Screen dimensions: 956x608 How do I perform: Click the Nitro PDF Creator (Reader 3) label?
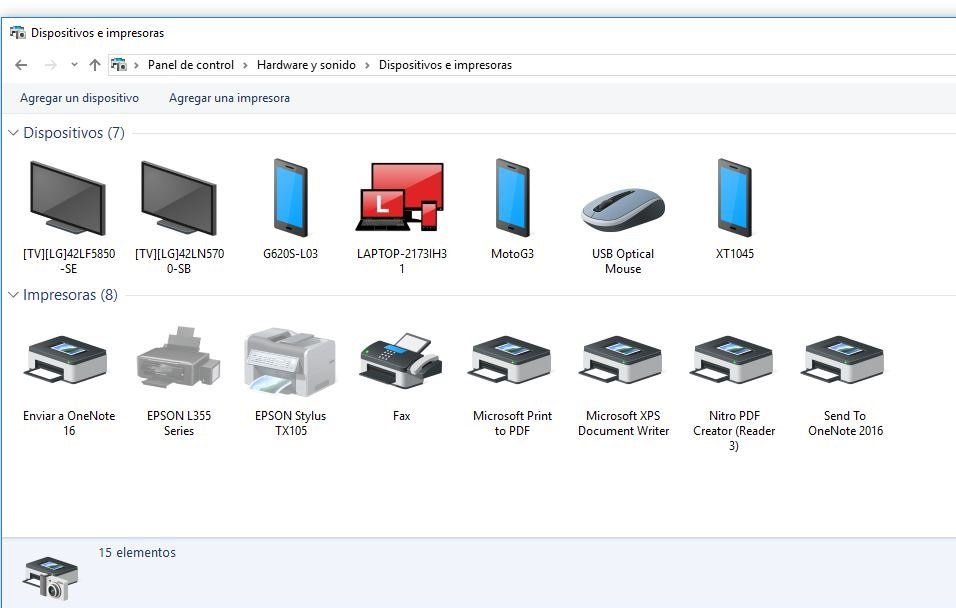[734, 431]
